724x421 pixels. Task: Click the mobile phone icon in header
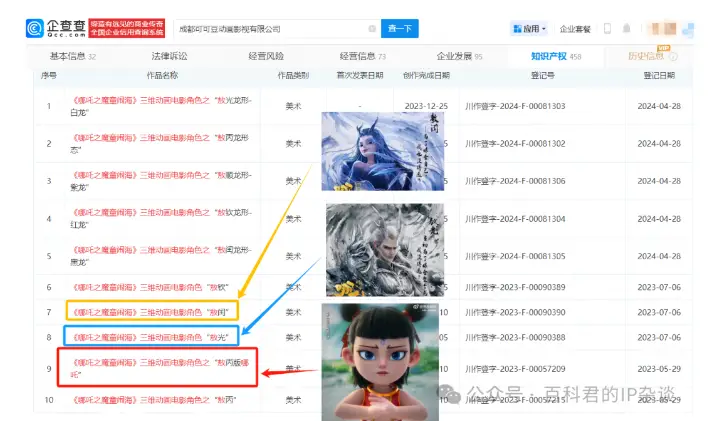(607, 29)
